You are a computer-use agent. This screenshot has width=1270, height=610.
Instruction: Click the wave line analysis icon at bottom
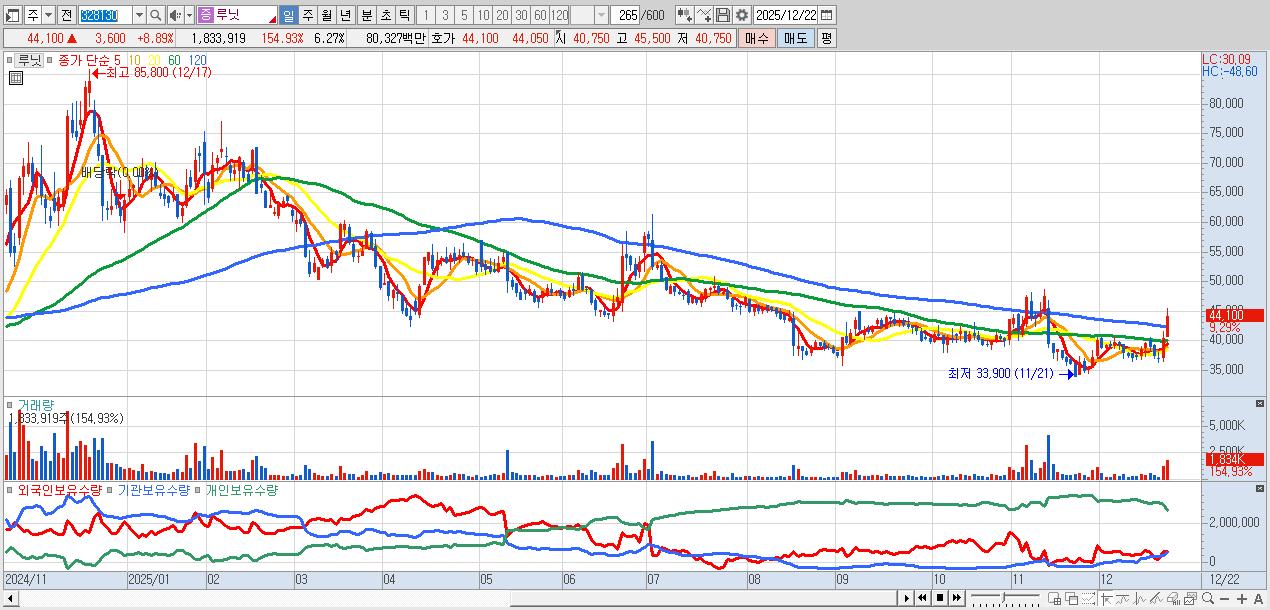click(1140, 599)
